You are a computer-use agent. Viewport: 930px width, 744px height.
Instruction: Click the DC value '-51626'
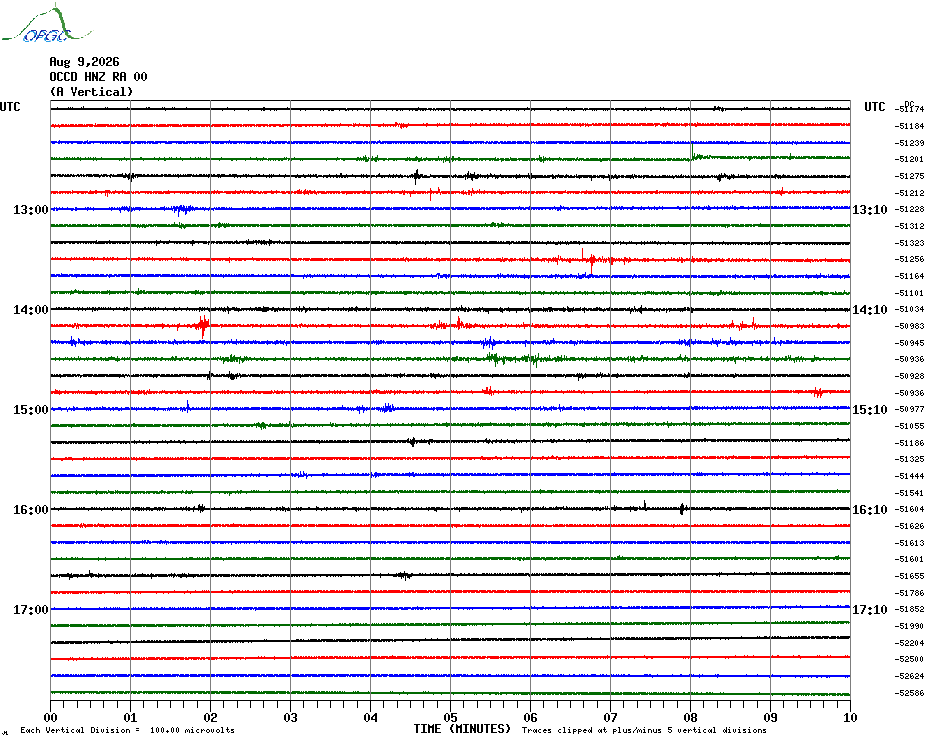910,526
